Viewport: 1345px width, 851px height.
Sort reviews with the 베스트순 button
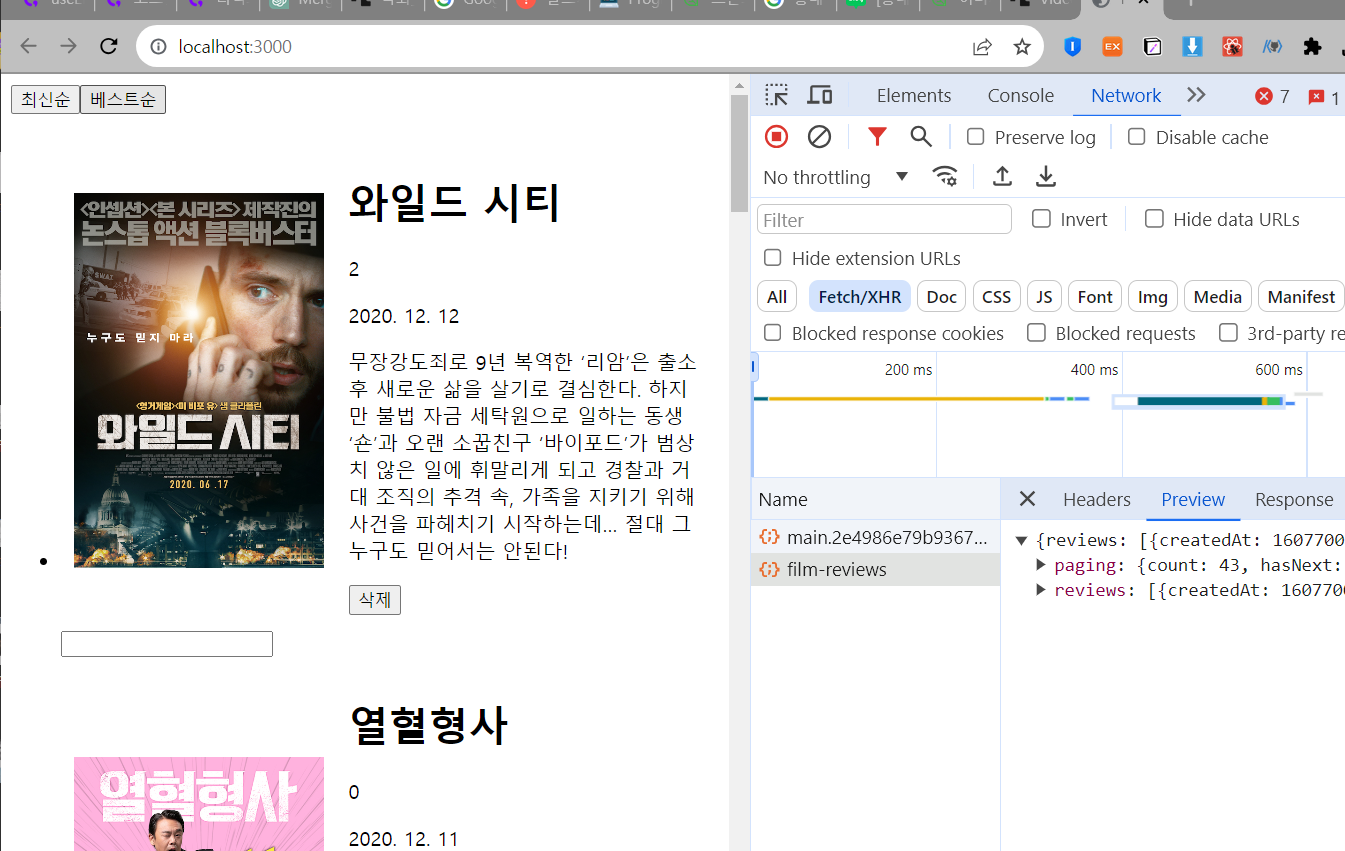click(x=123, y=100)
